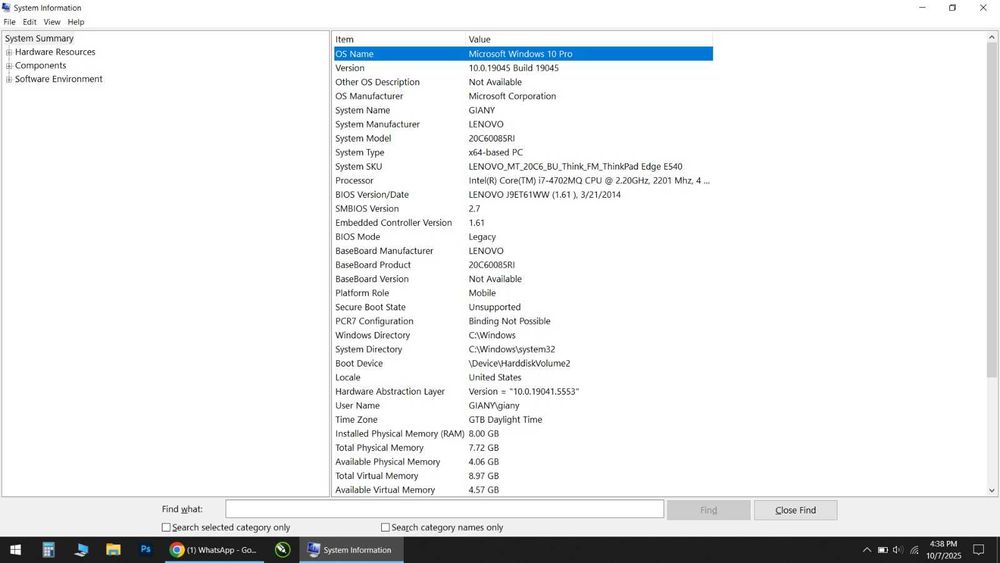Click the Close Find button

(x=795, y=510)
